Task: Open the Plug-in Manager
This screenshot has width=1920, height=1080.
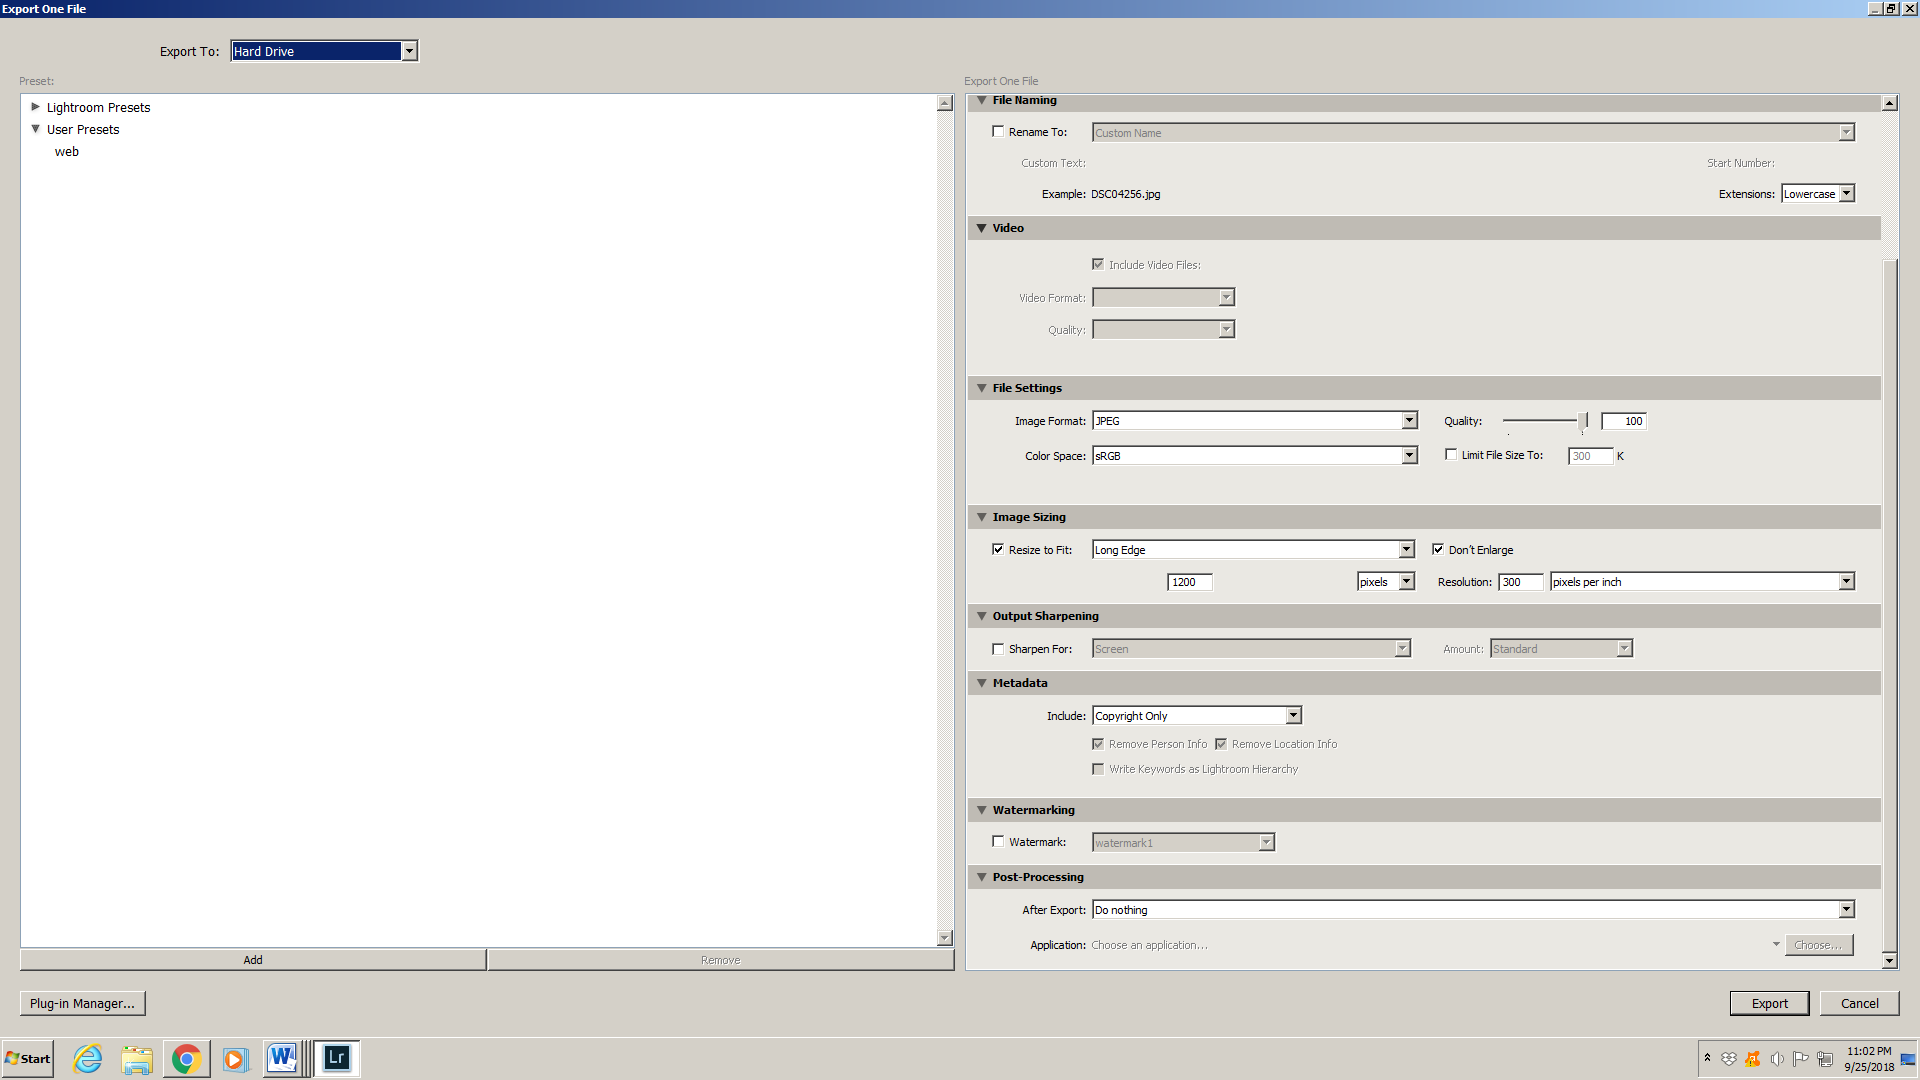Action: click(82, 1003)
